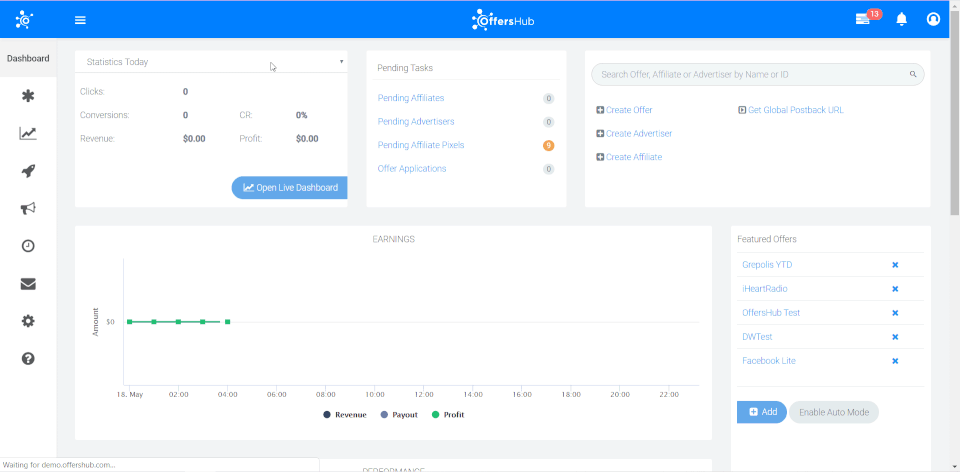Click the offer, affiliate or advertiser search field
This screenshot has height=472, width=960.
point(757,74)
